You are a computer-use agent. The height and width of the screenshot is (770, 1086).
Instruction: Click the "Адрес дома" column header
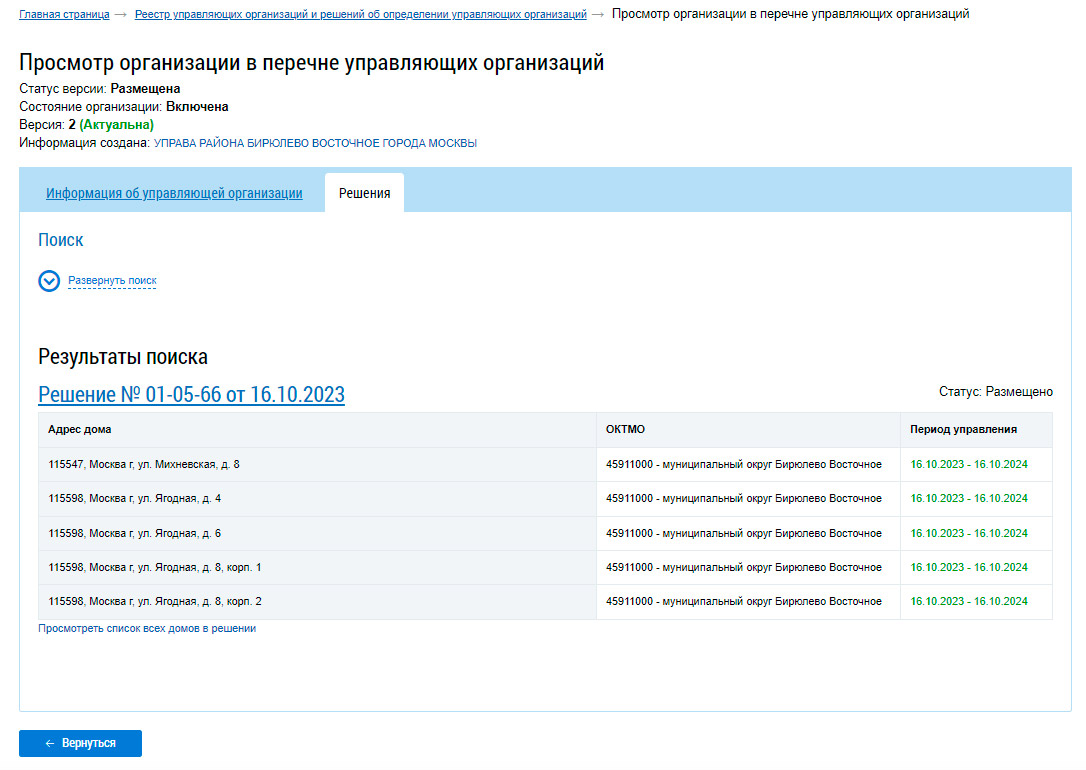click(80, 430)
